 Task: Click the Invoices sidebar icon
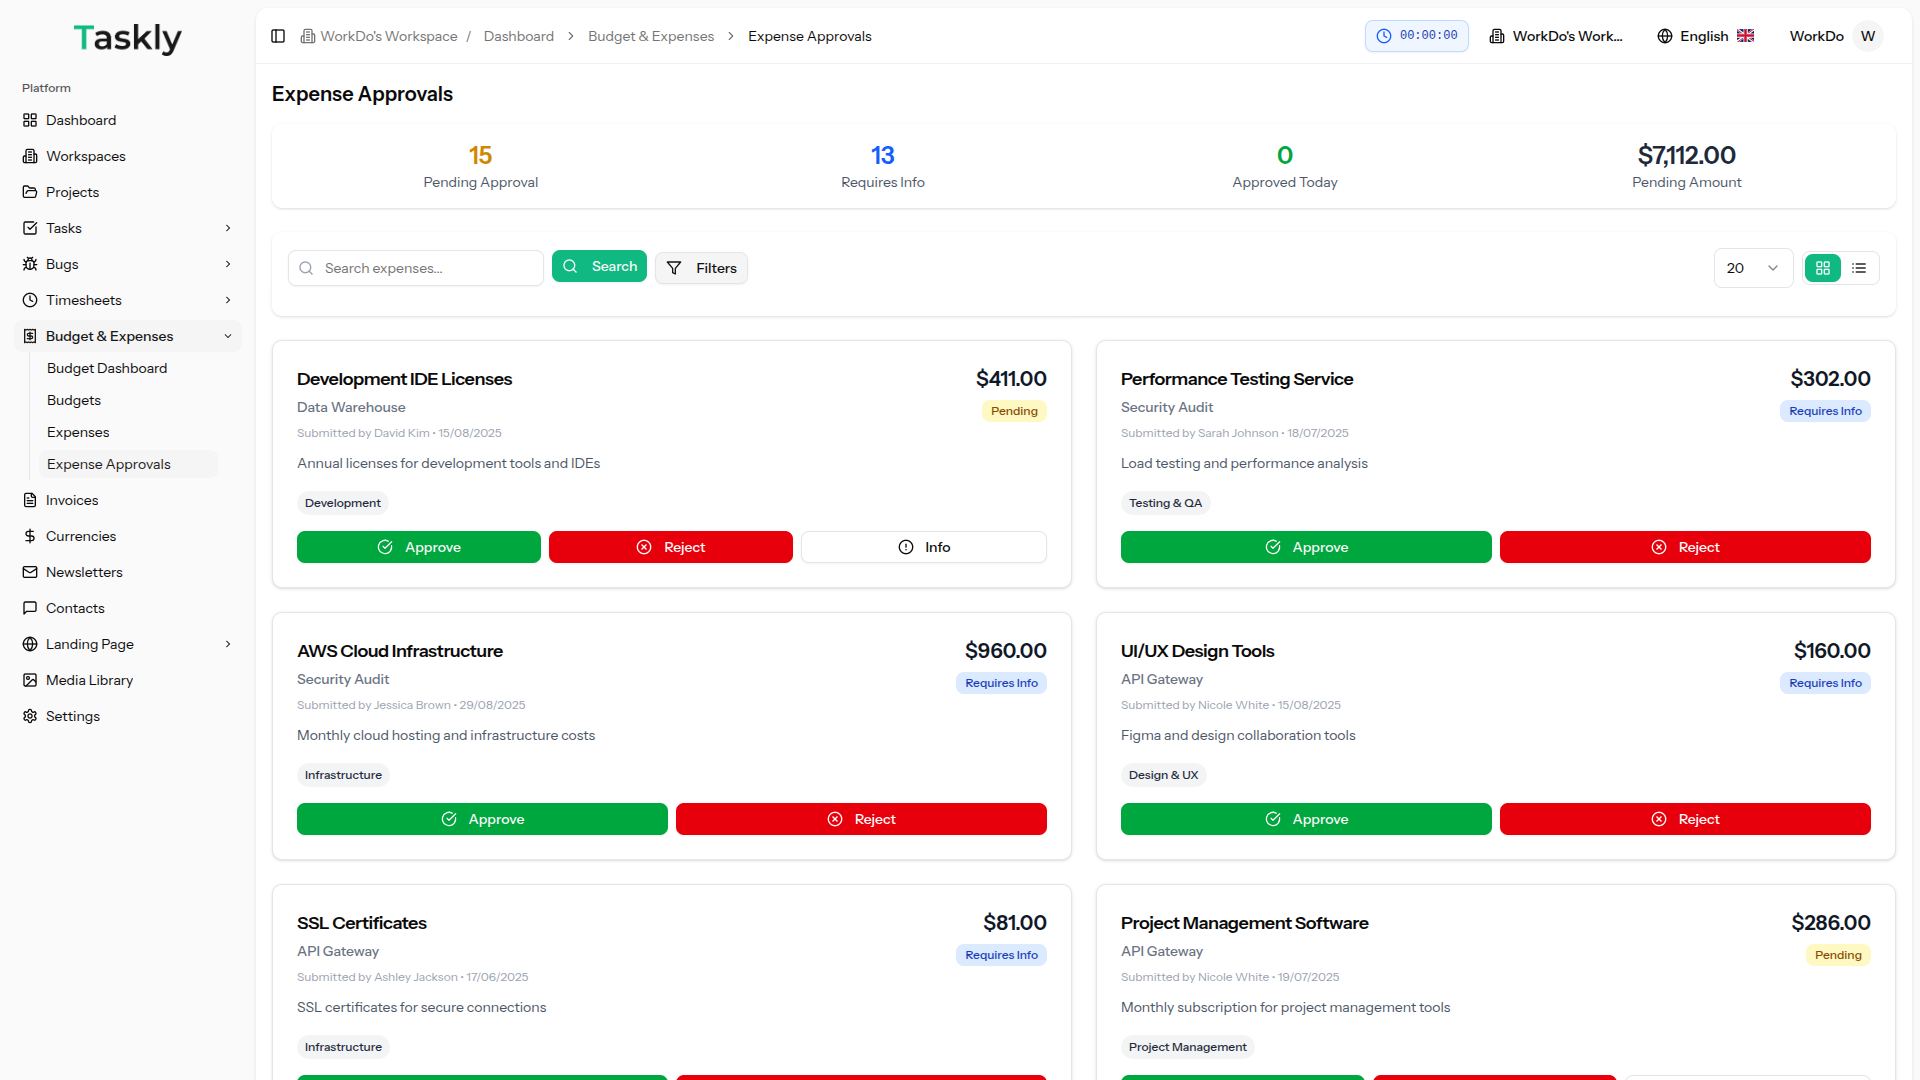pyautogui.click(x=30, y=500)
